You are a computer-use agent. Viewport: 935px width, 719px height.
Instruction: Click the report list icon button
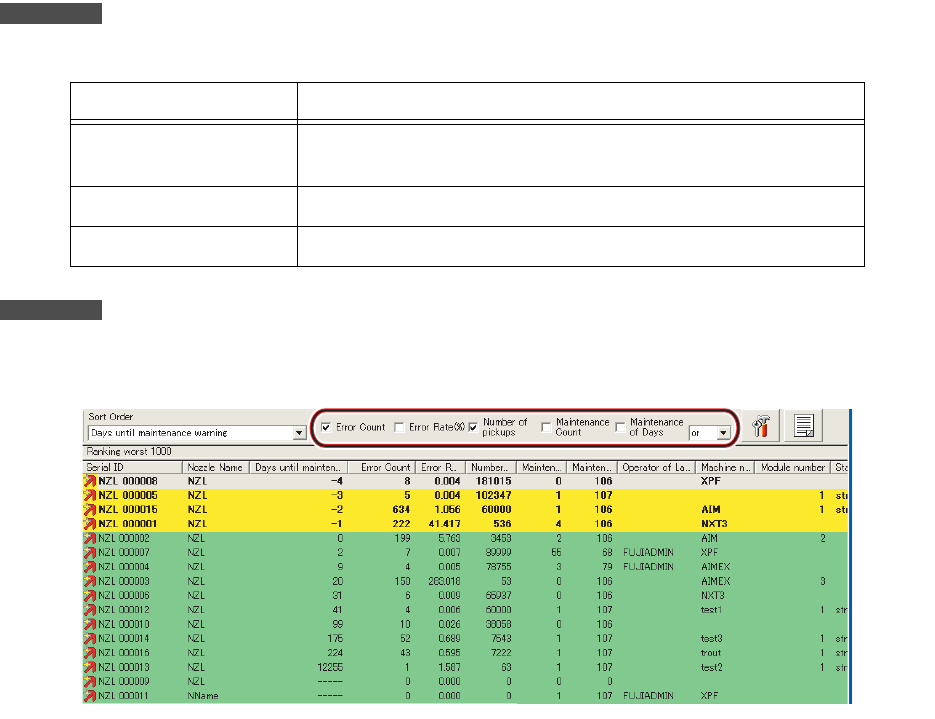(x=802, y=427)
